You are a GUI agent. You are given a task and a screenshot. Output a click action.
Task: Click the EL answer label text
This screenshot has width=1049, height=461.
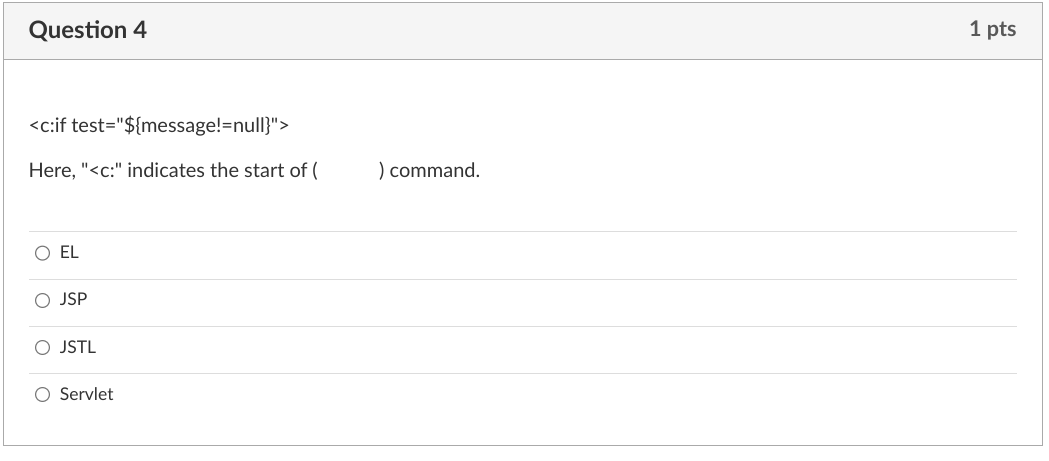69,254
